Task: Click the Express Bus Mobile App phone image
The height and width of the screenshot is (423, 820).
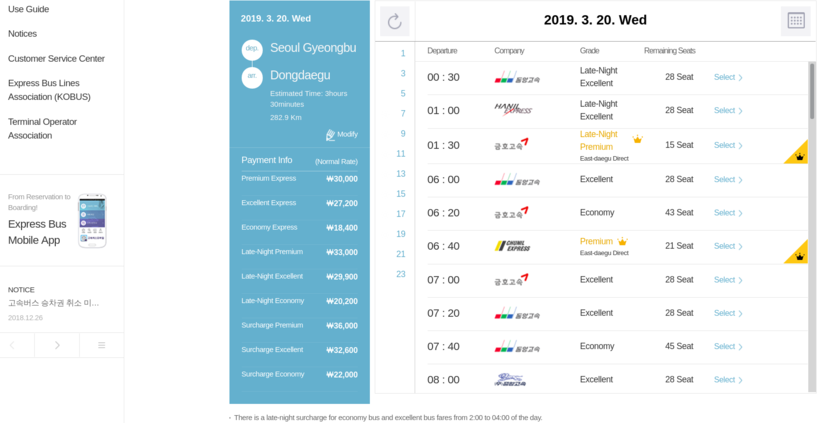Action: click(92, 220)
